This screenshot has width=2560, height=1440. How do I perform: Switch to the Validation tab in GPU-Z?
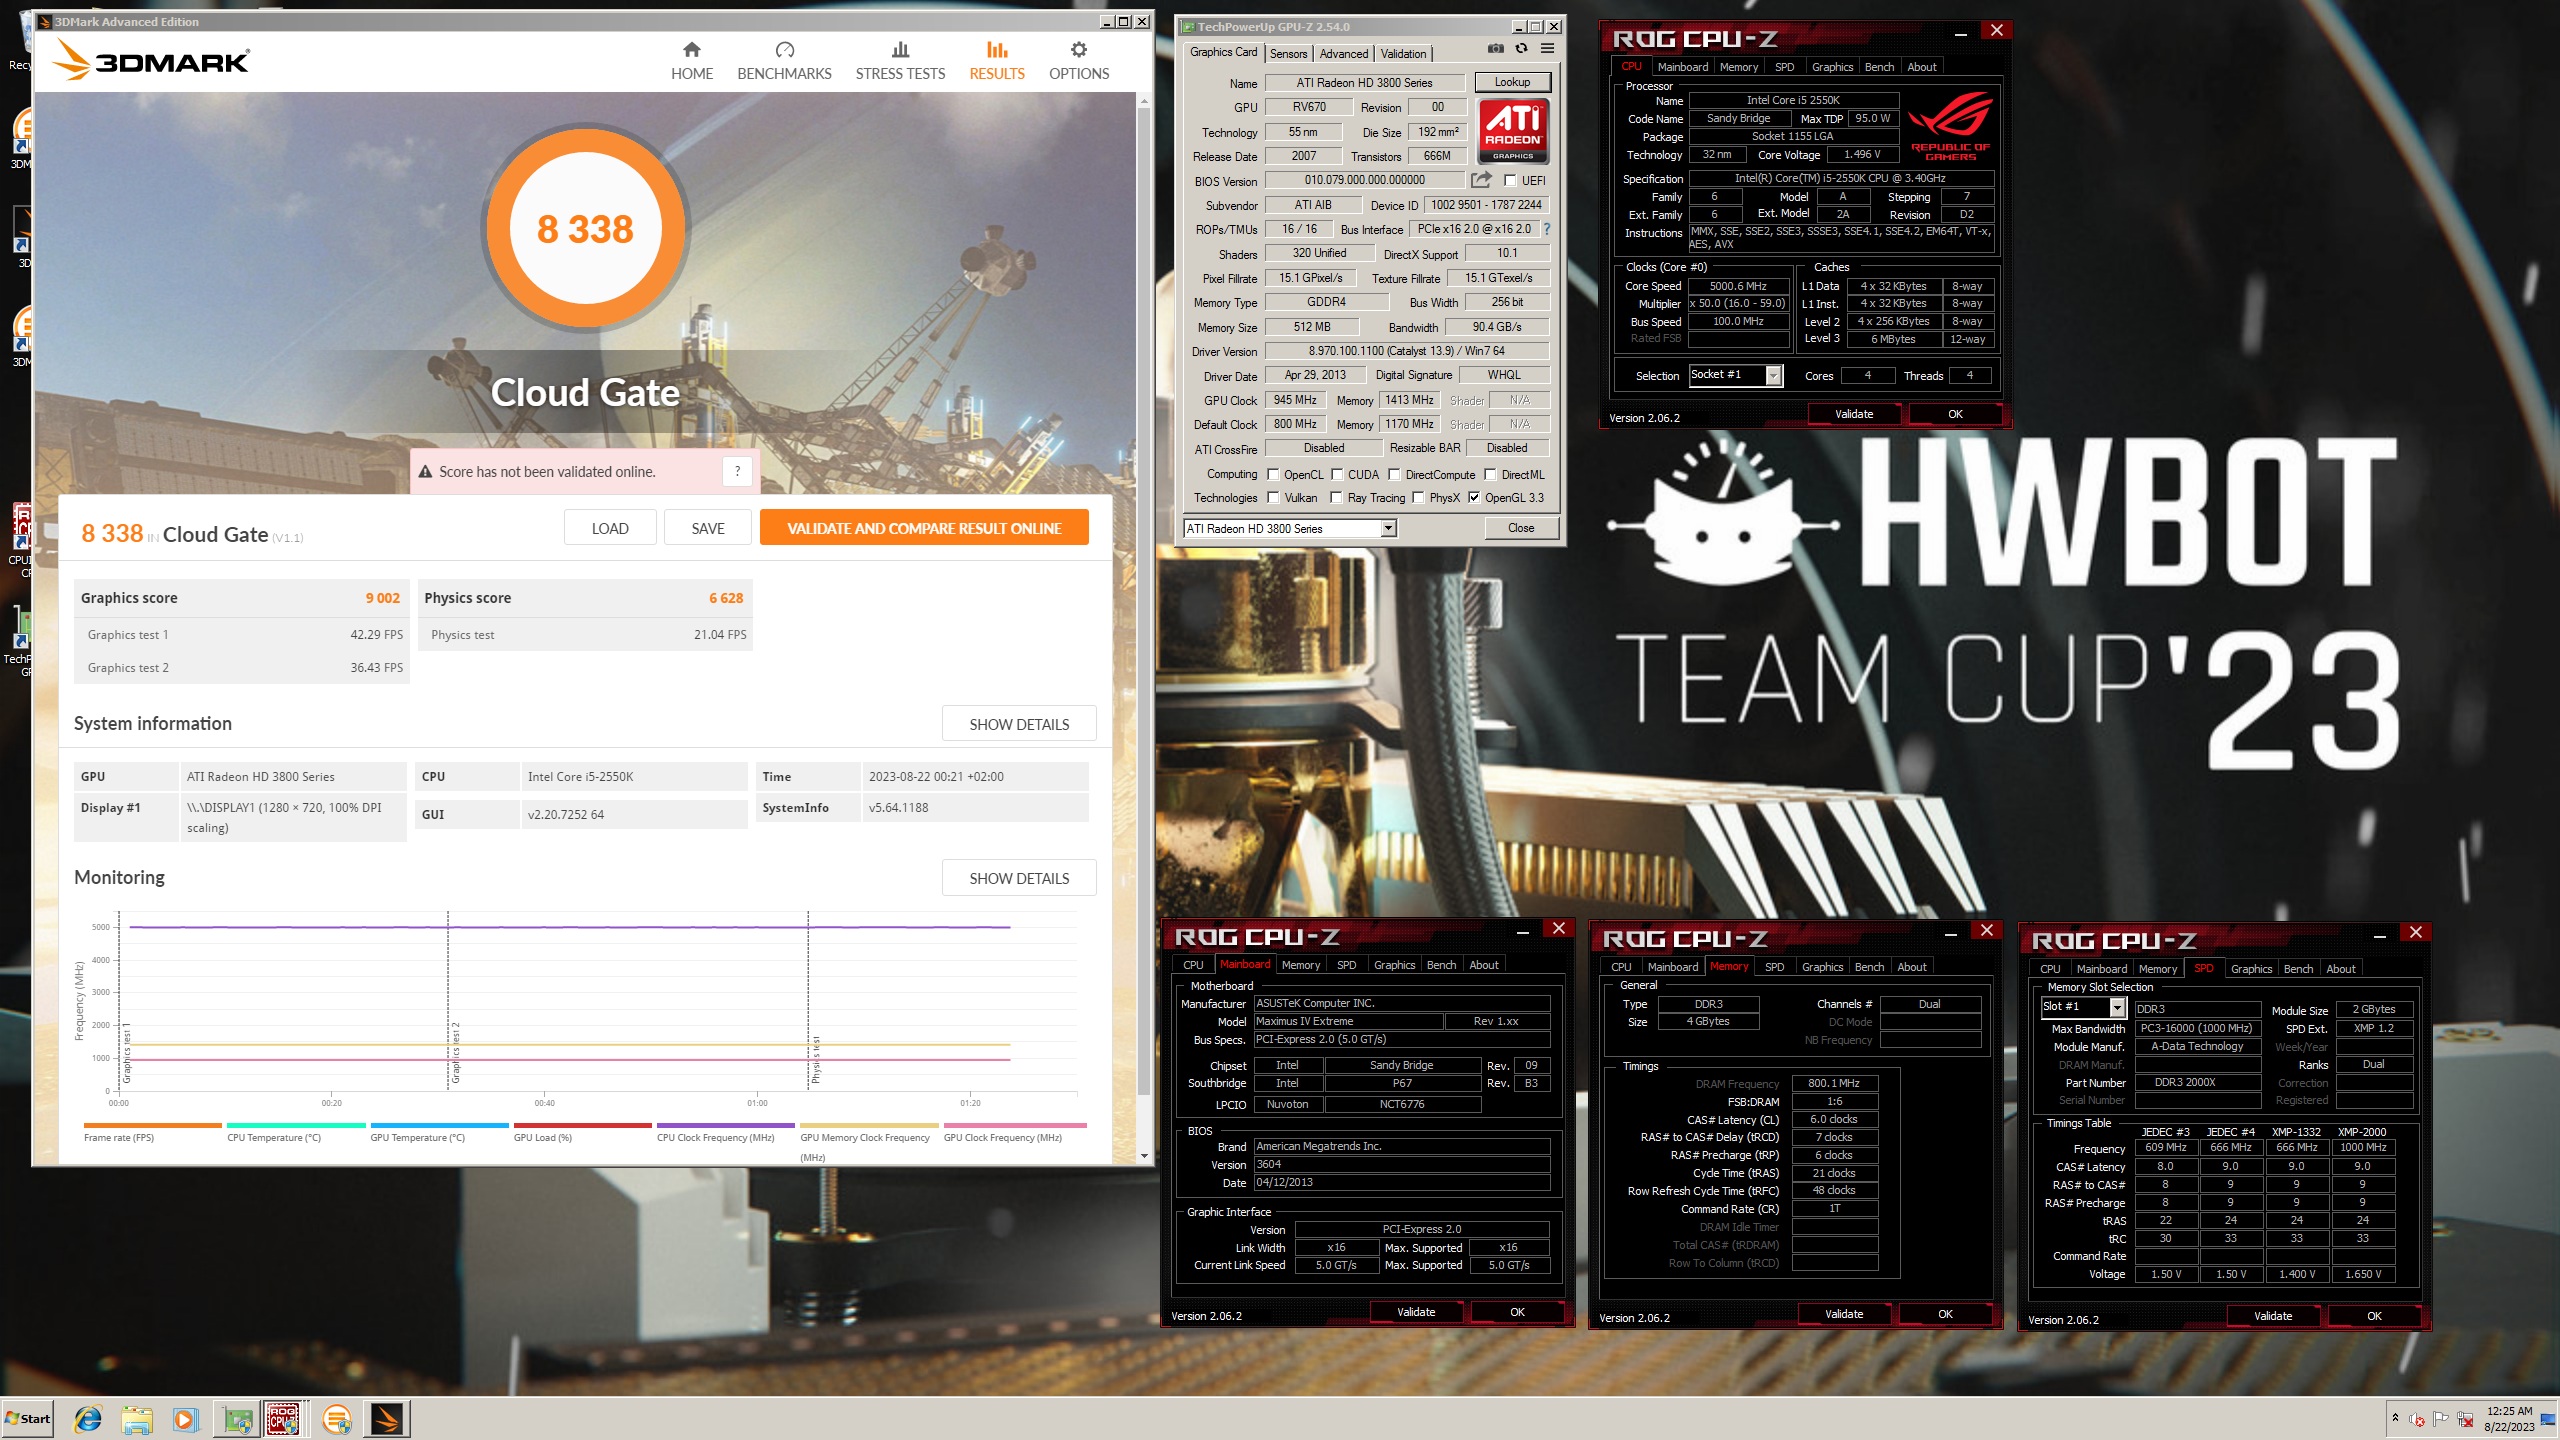(1403, 54)
